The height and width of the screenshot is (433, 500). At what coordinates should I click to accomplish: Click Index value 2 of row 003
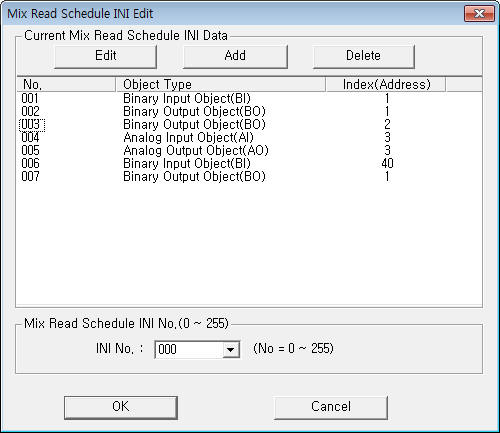(387, 124)
